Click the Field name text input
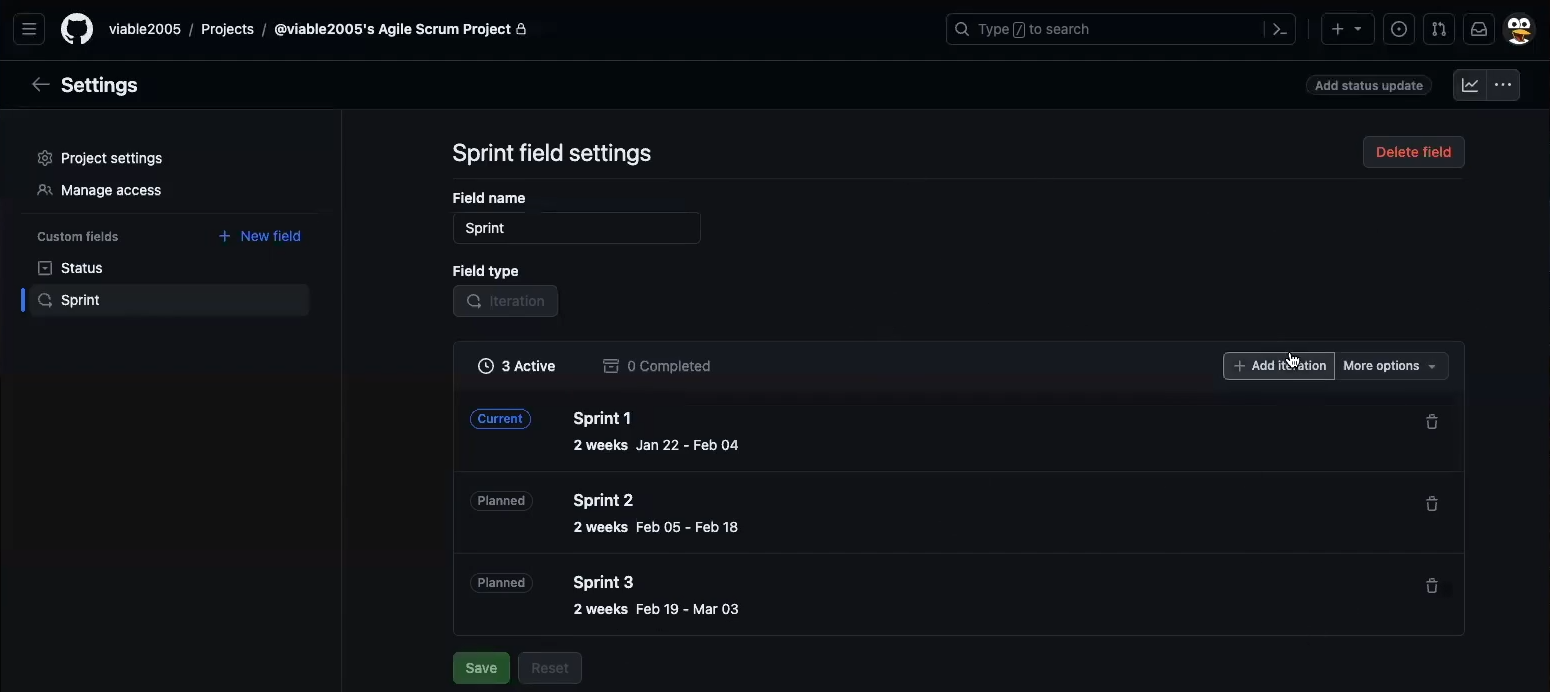Viewport: 1550px width, 692px height. point(576,228)
